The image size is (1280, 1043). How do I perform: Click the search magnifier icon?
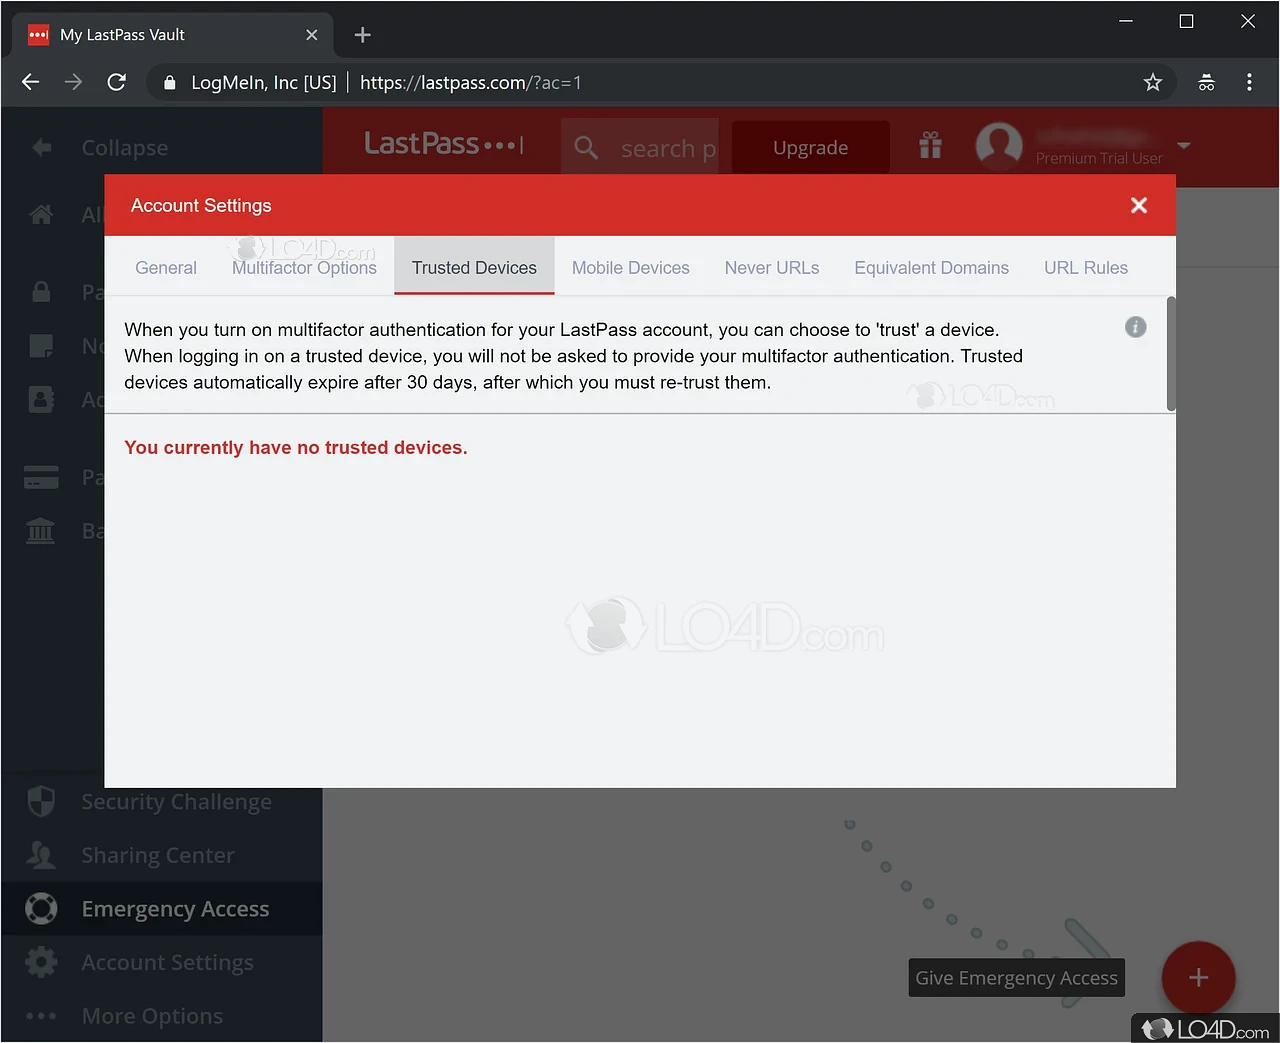(586, 147)
